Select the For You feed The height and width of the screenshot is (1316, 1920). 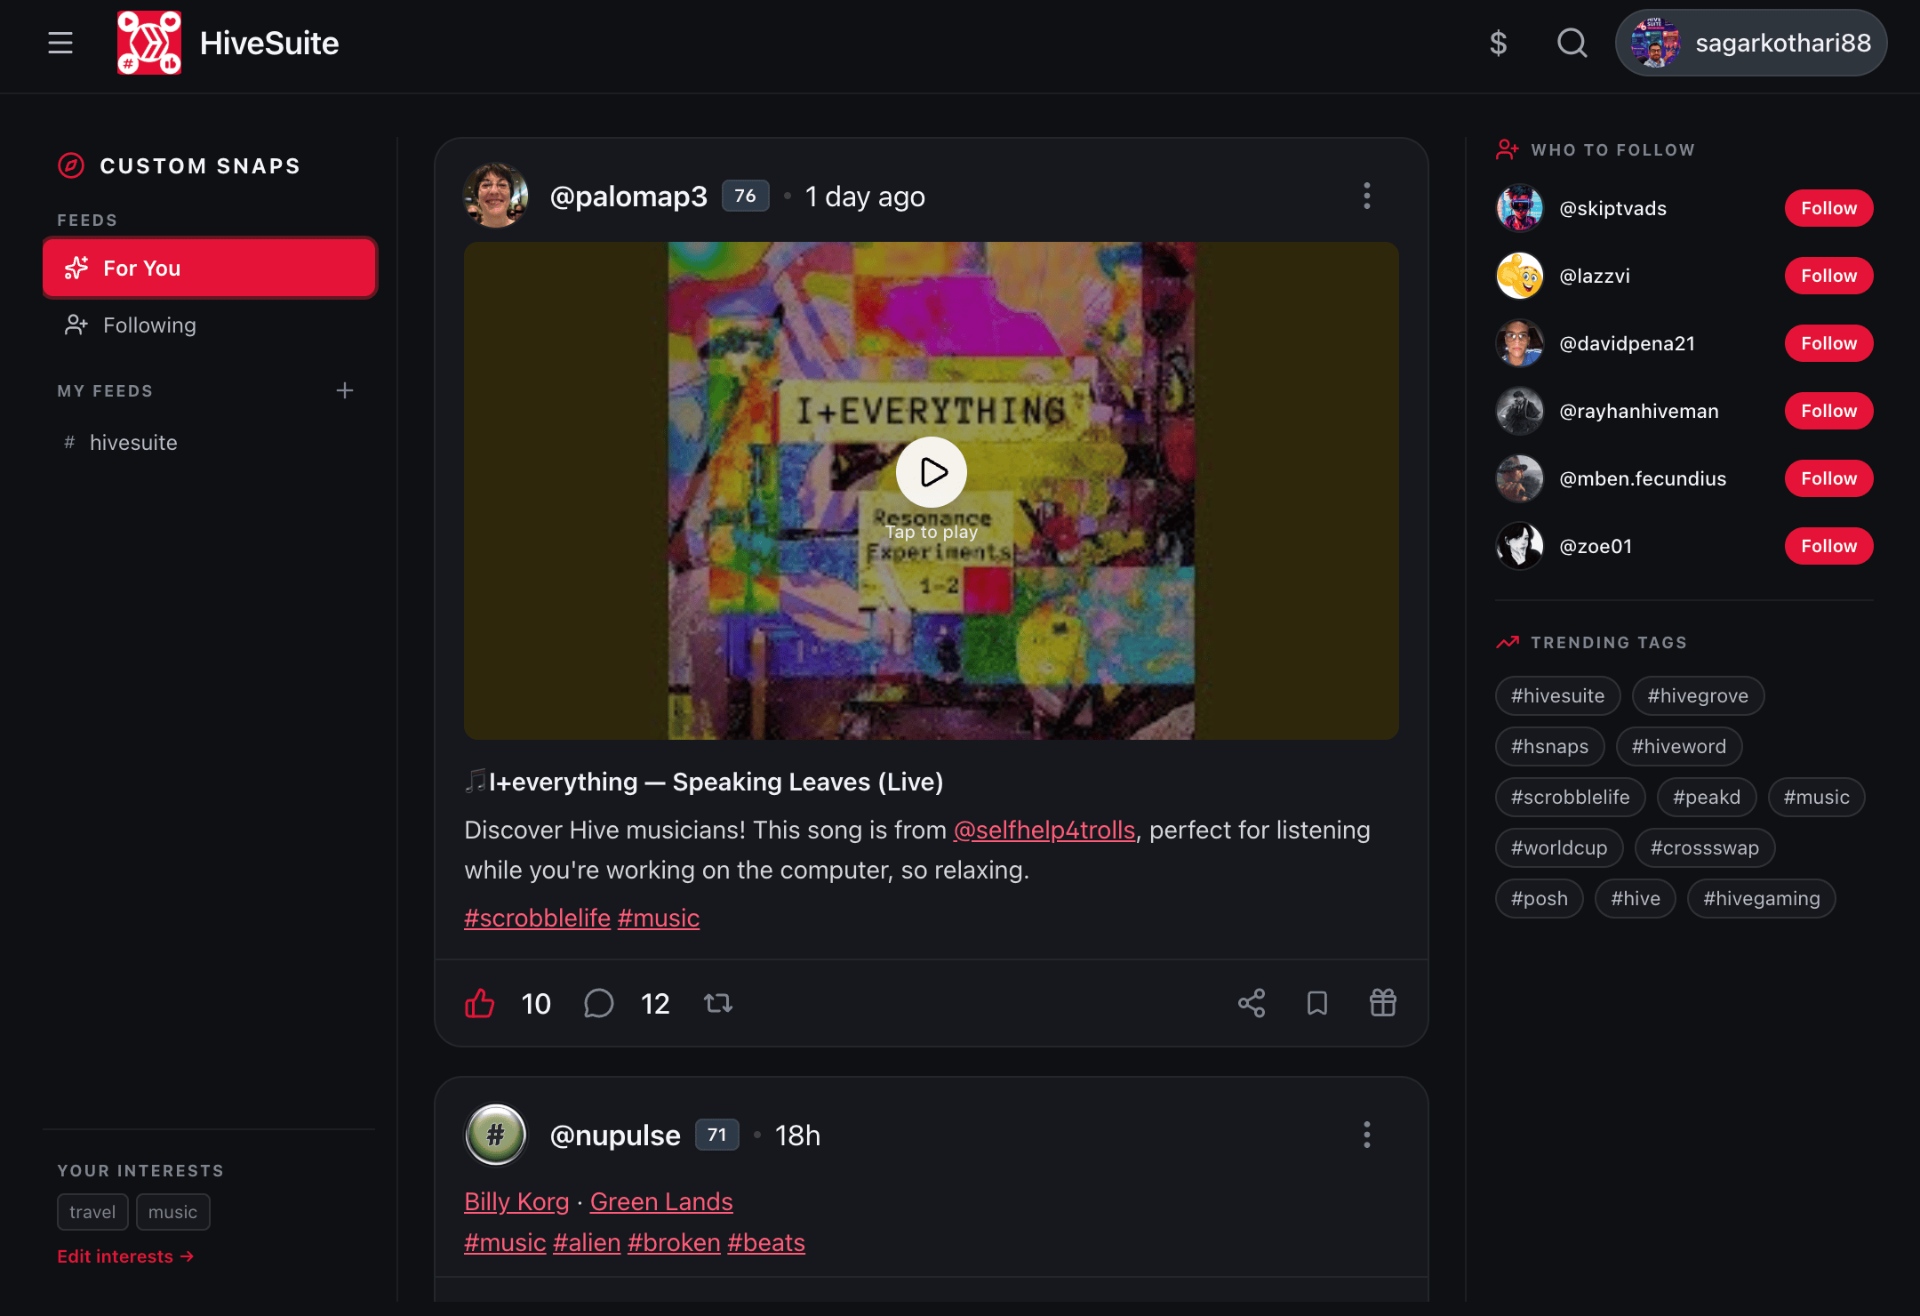tap(210, 268)
